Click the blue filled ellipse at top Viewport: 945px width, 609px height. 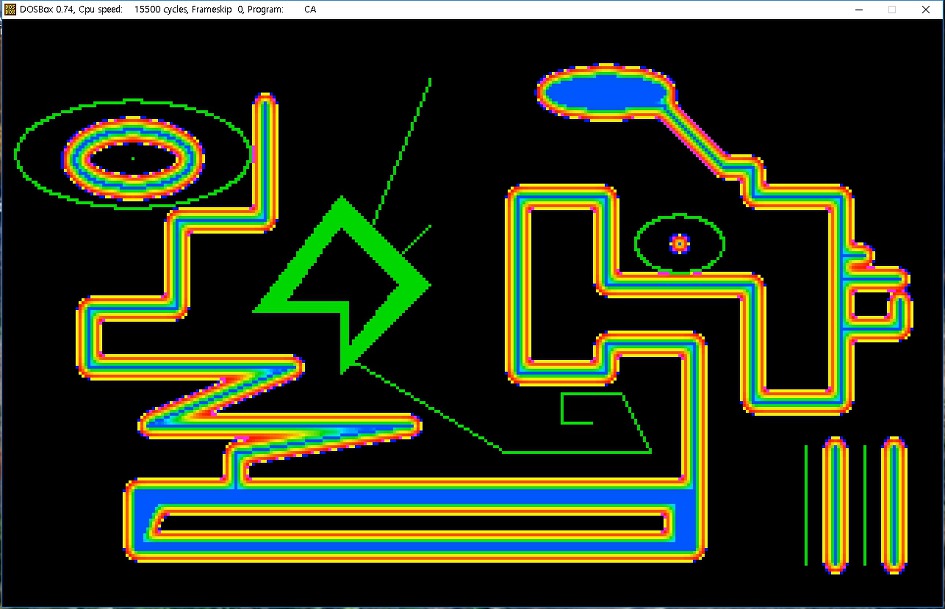605,93
